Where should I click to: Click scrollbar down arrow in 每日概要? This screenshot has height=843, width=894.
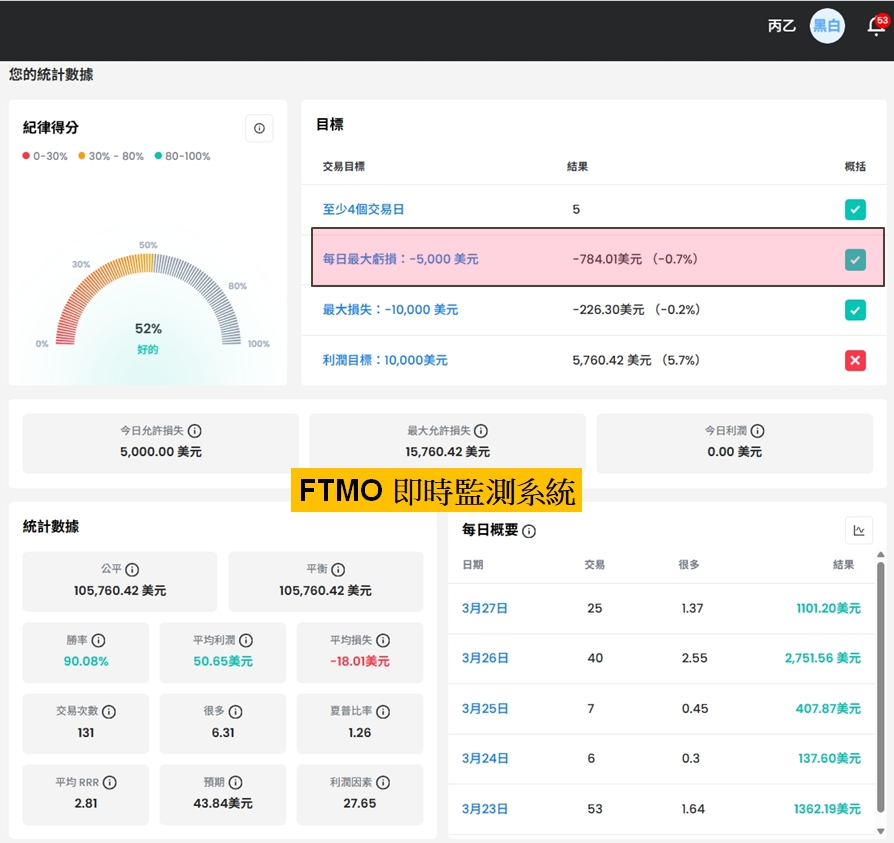pyautogui.click(x=881, y=830)
